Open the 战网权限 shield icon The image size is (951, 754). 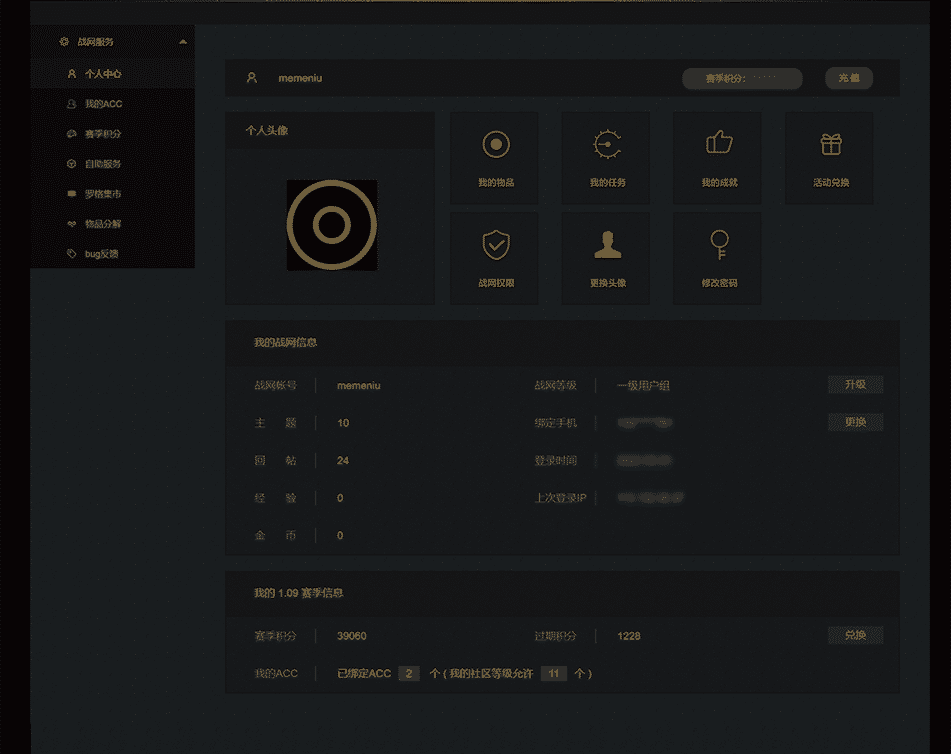495,245
